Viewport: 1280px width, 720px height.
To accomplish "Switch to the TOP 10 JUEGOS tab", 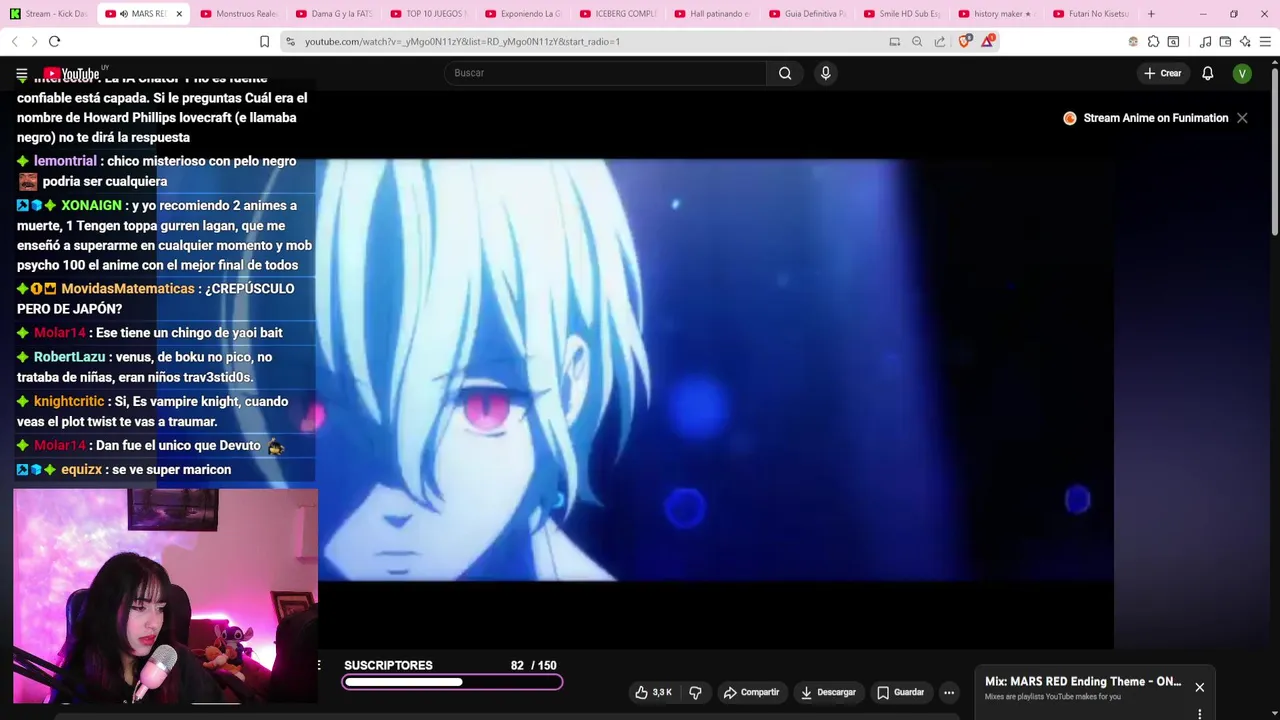I will pos(428,14).
